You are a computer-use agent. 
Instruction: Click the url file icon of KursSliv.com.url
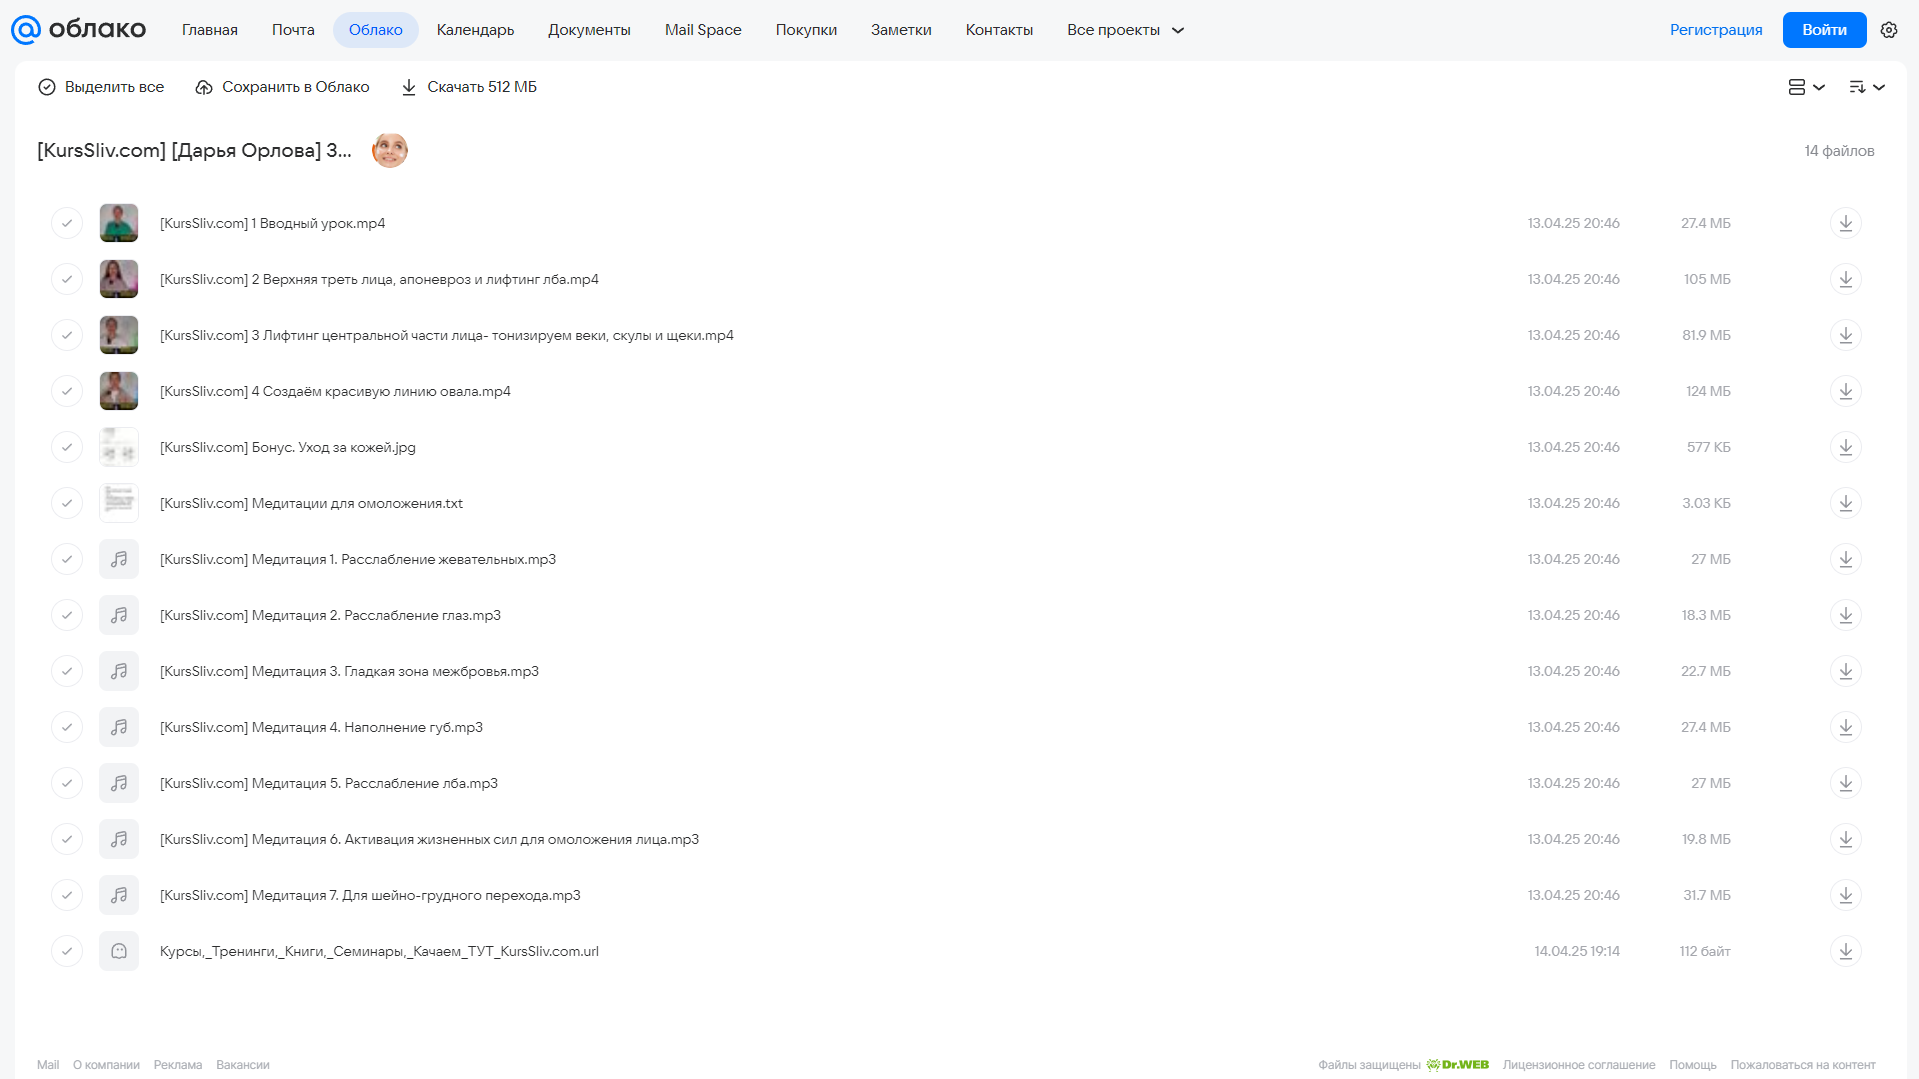pyautogui.click(x=119, y=951)
